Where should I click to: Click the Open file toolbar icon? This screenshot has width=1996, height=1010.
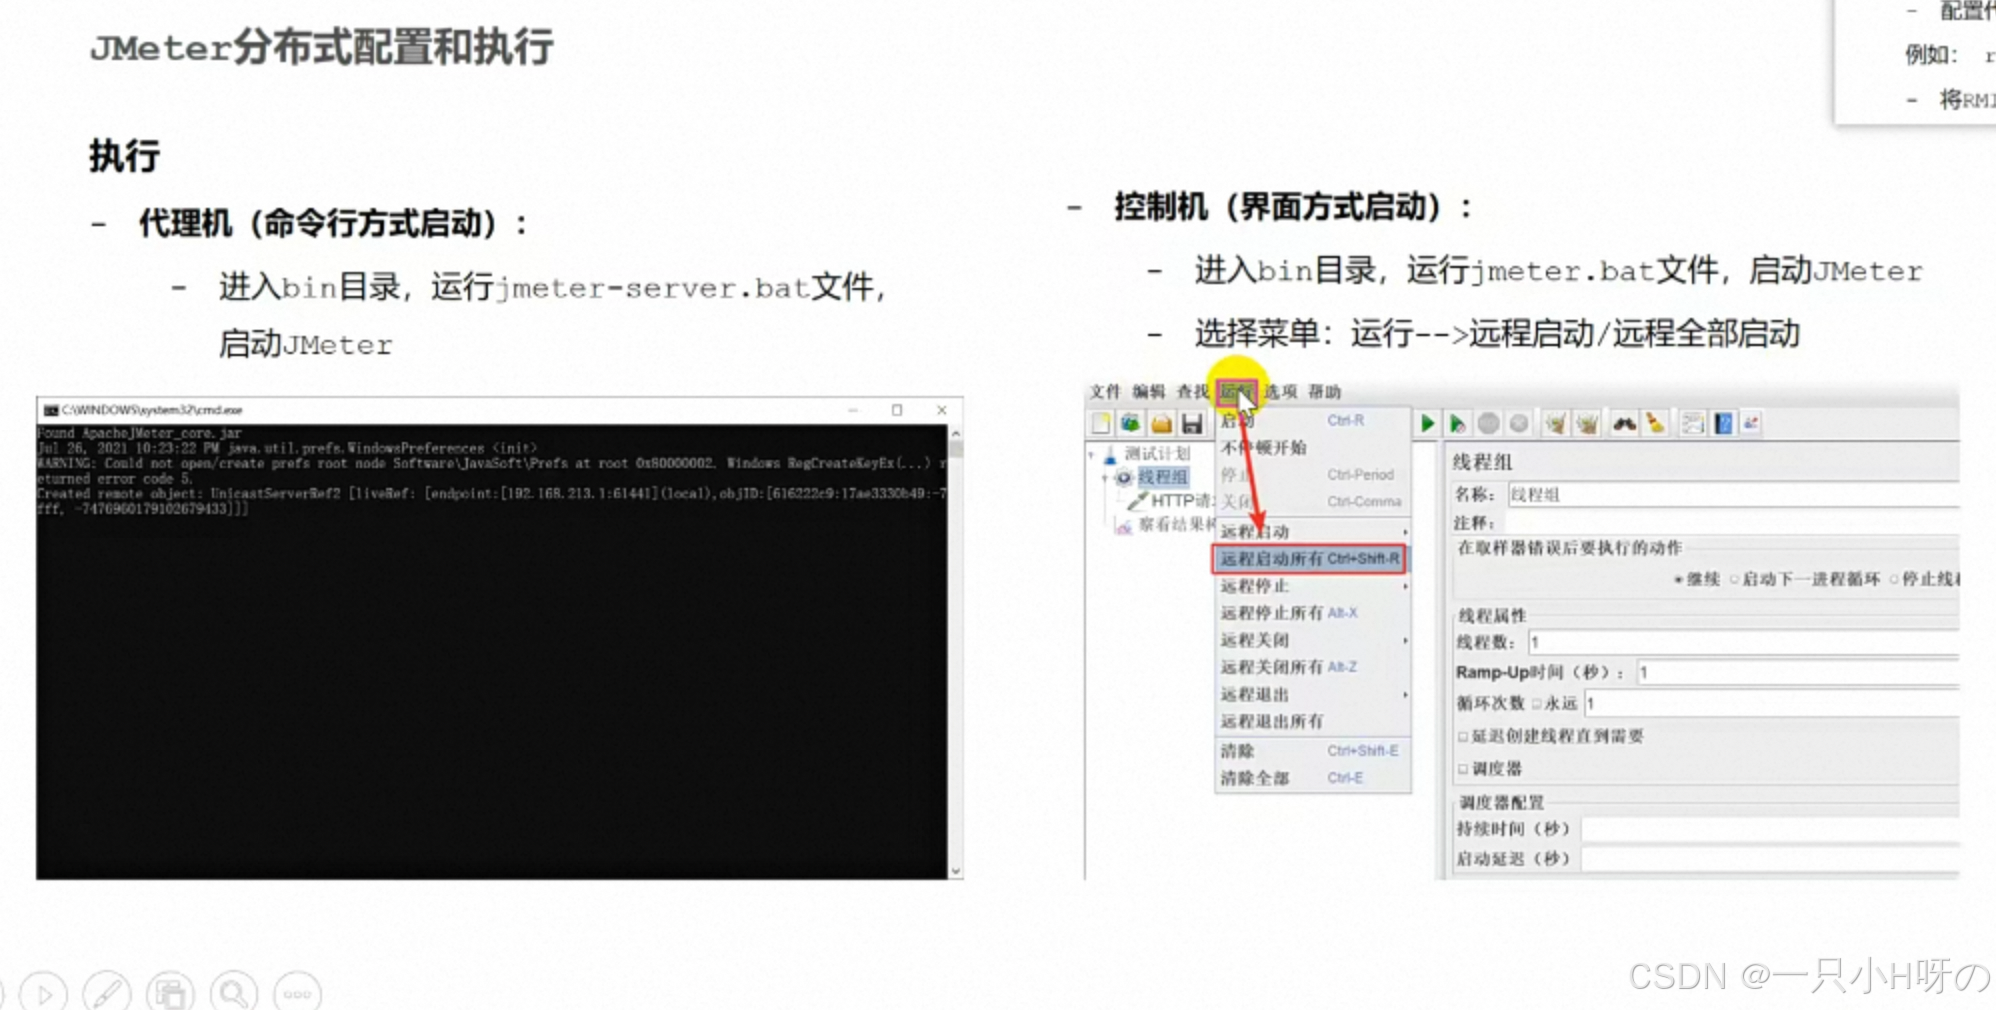tap(1161, 423)
